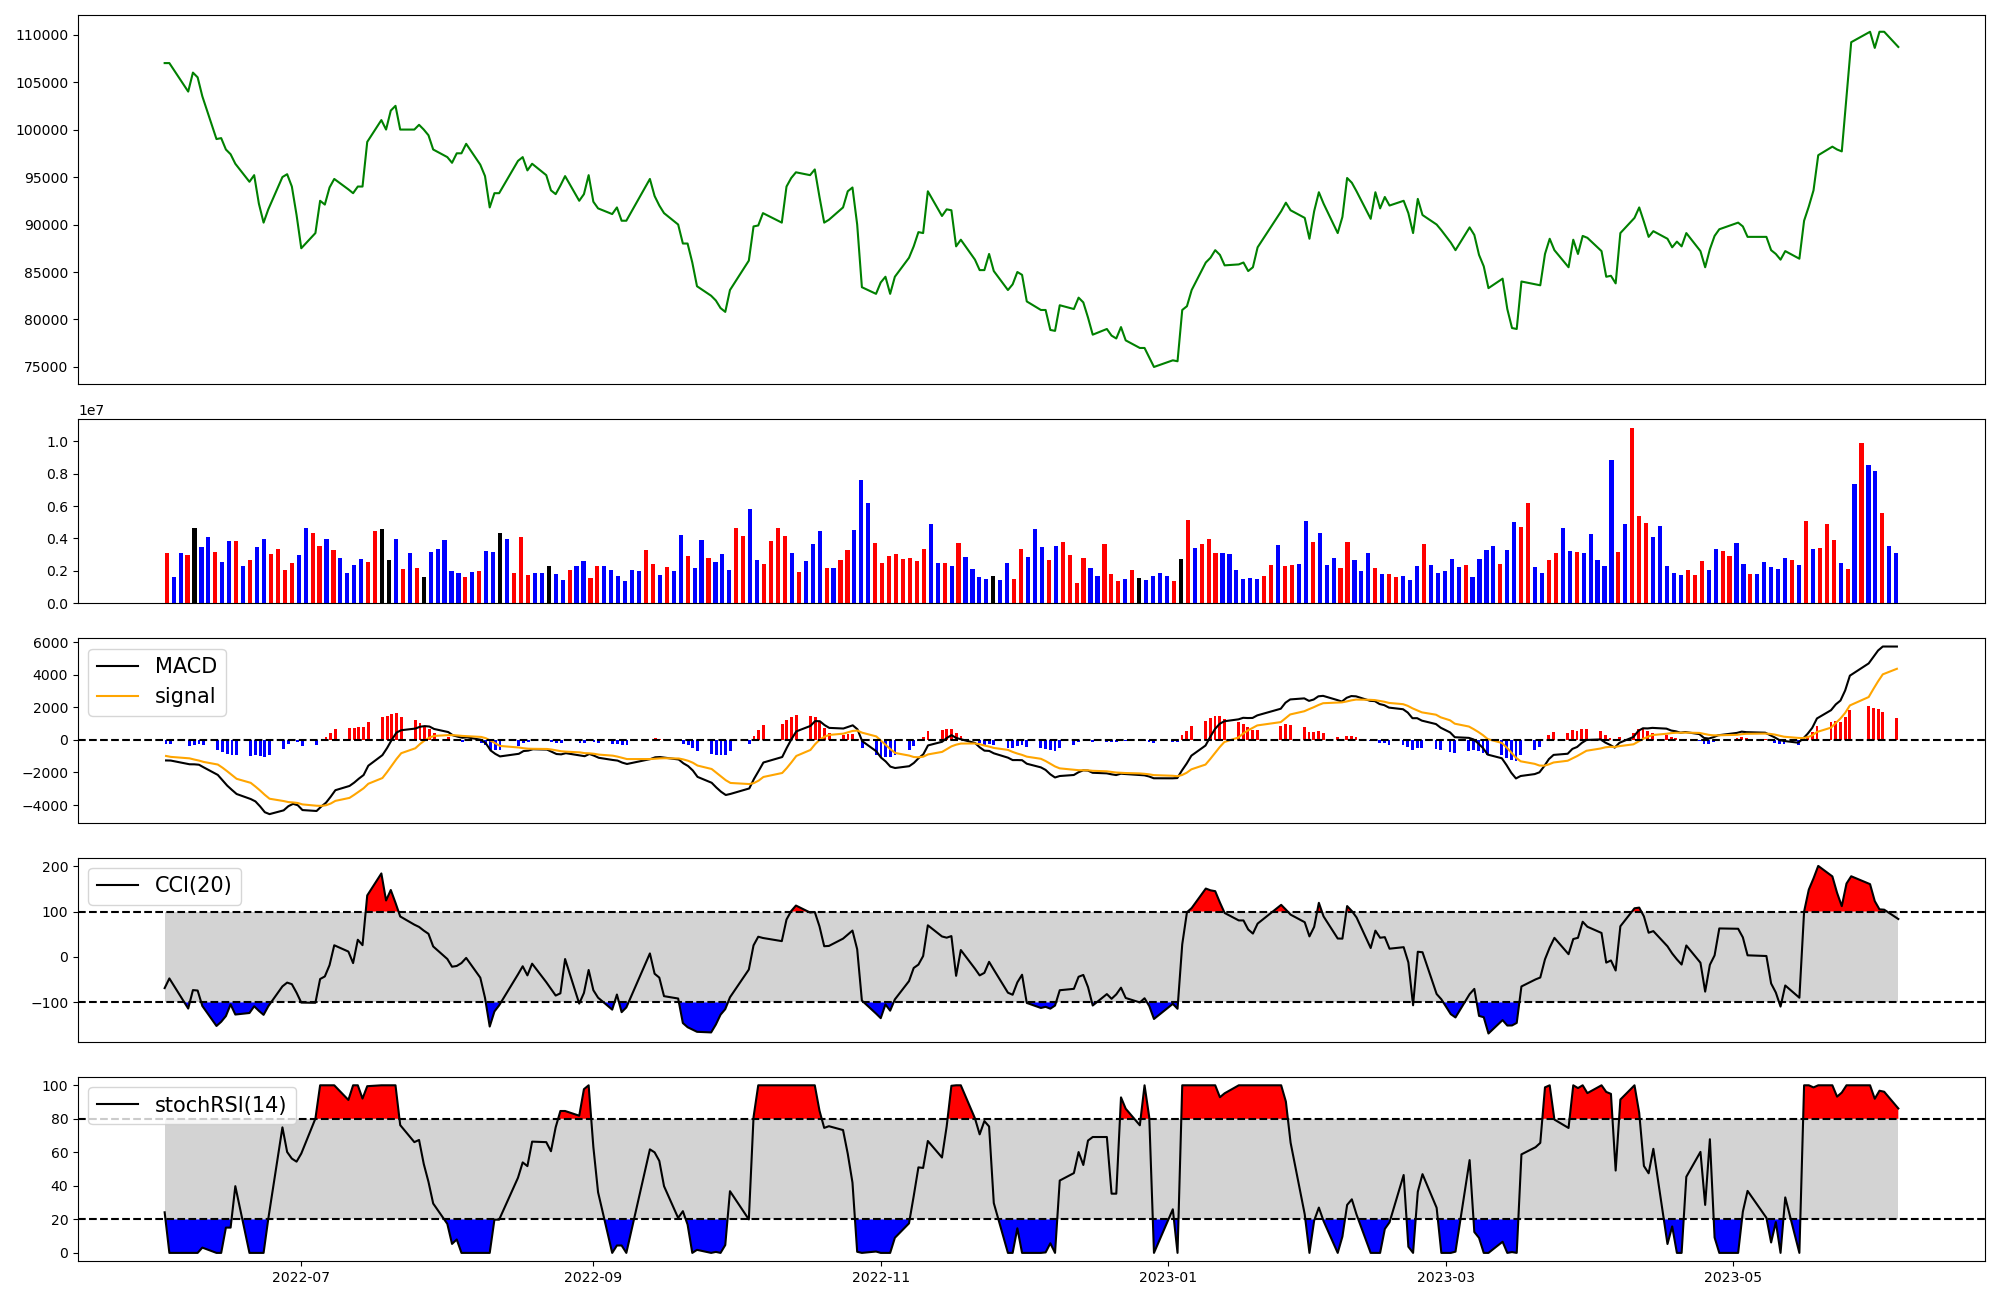Select the 2023-01 x-axis date label
The image size is (2000, 1300).
pos(1168,1277)
